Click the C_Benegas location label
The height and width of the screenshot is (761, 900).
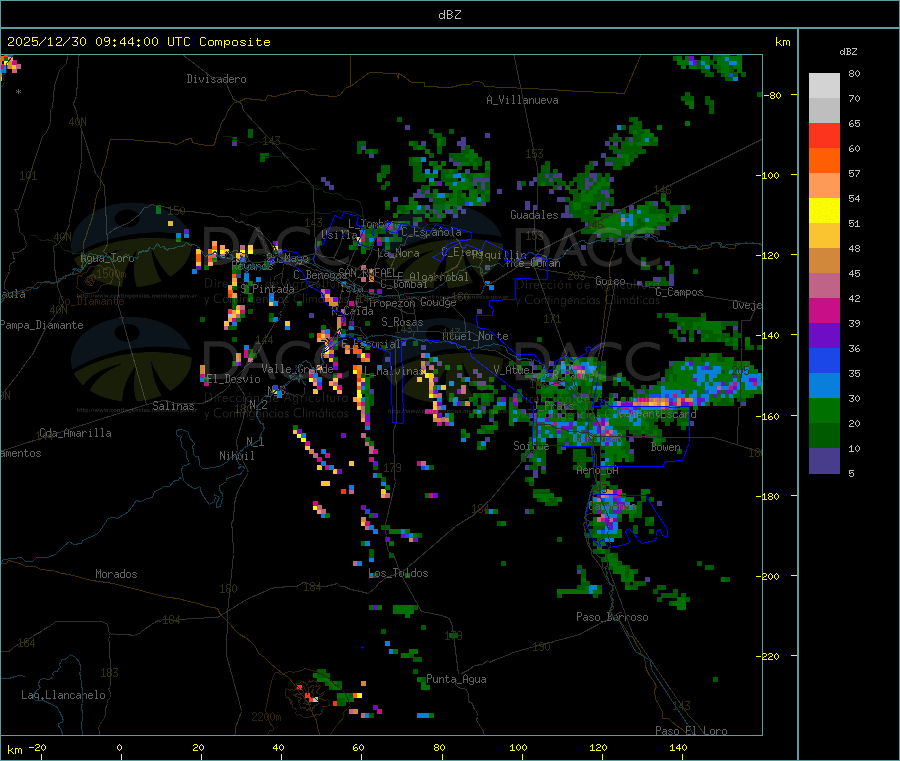[320, 275]
